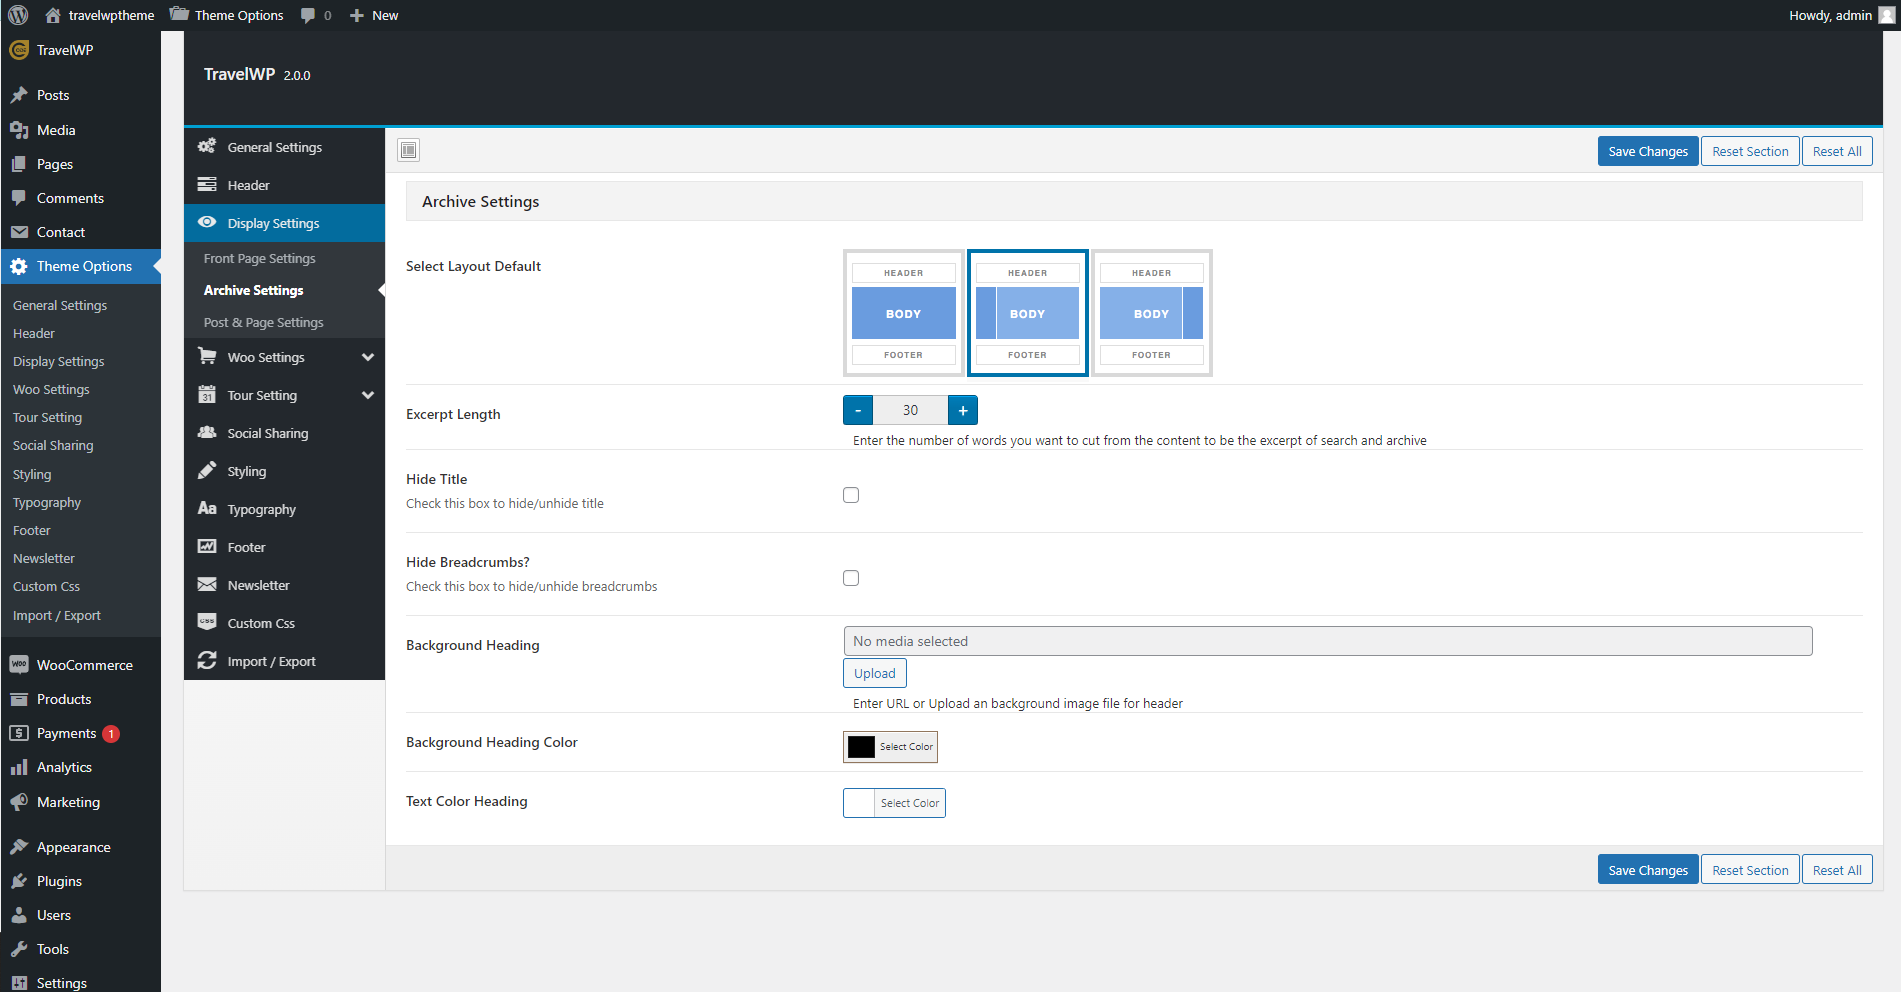
Task: Toggle the Hide Breadcrumbs checkbox
Action: point(851,578)
